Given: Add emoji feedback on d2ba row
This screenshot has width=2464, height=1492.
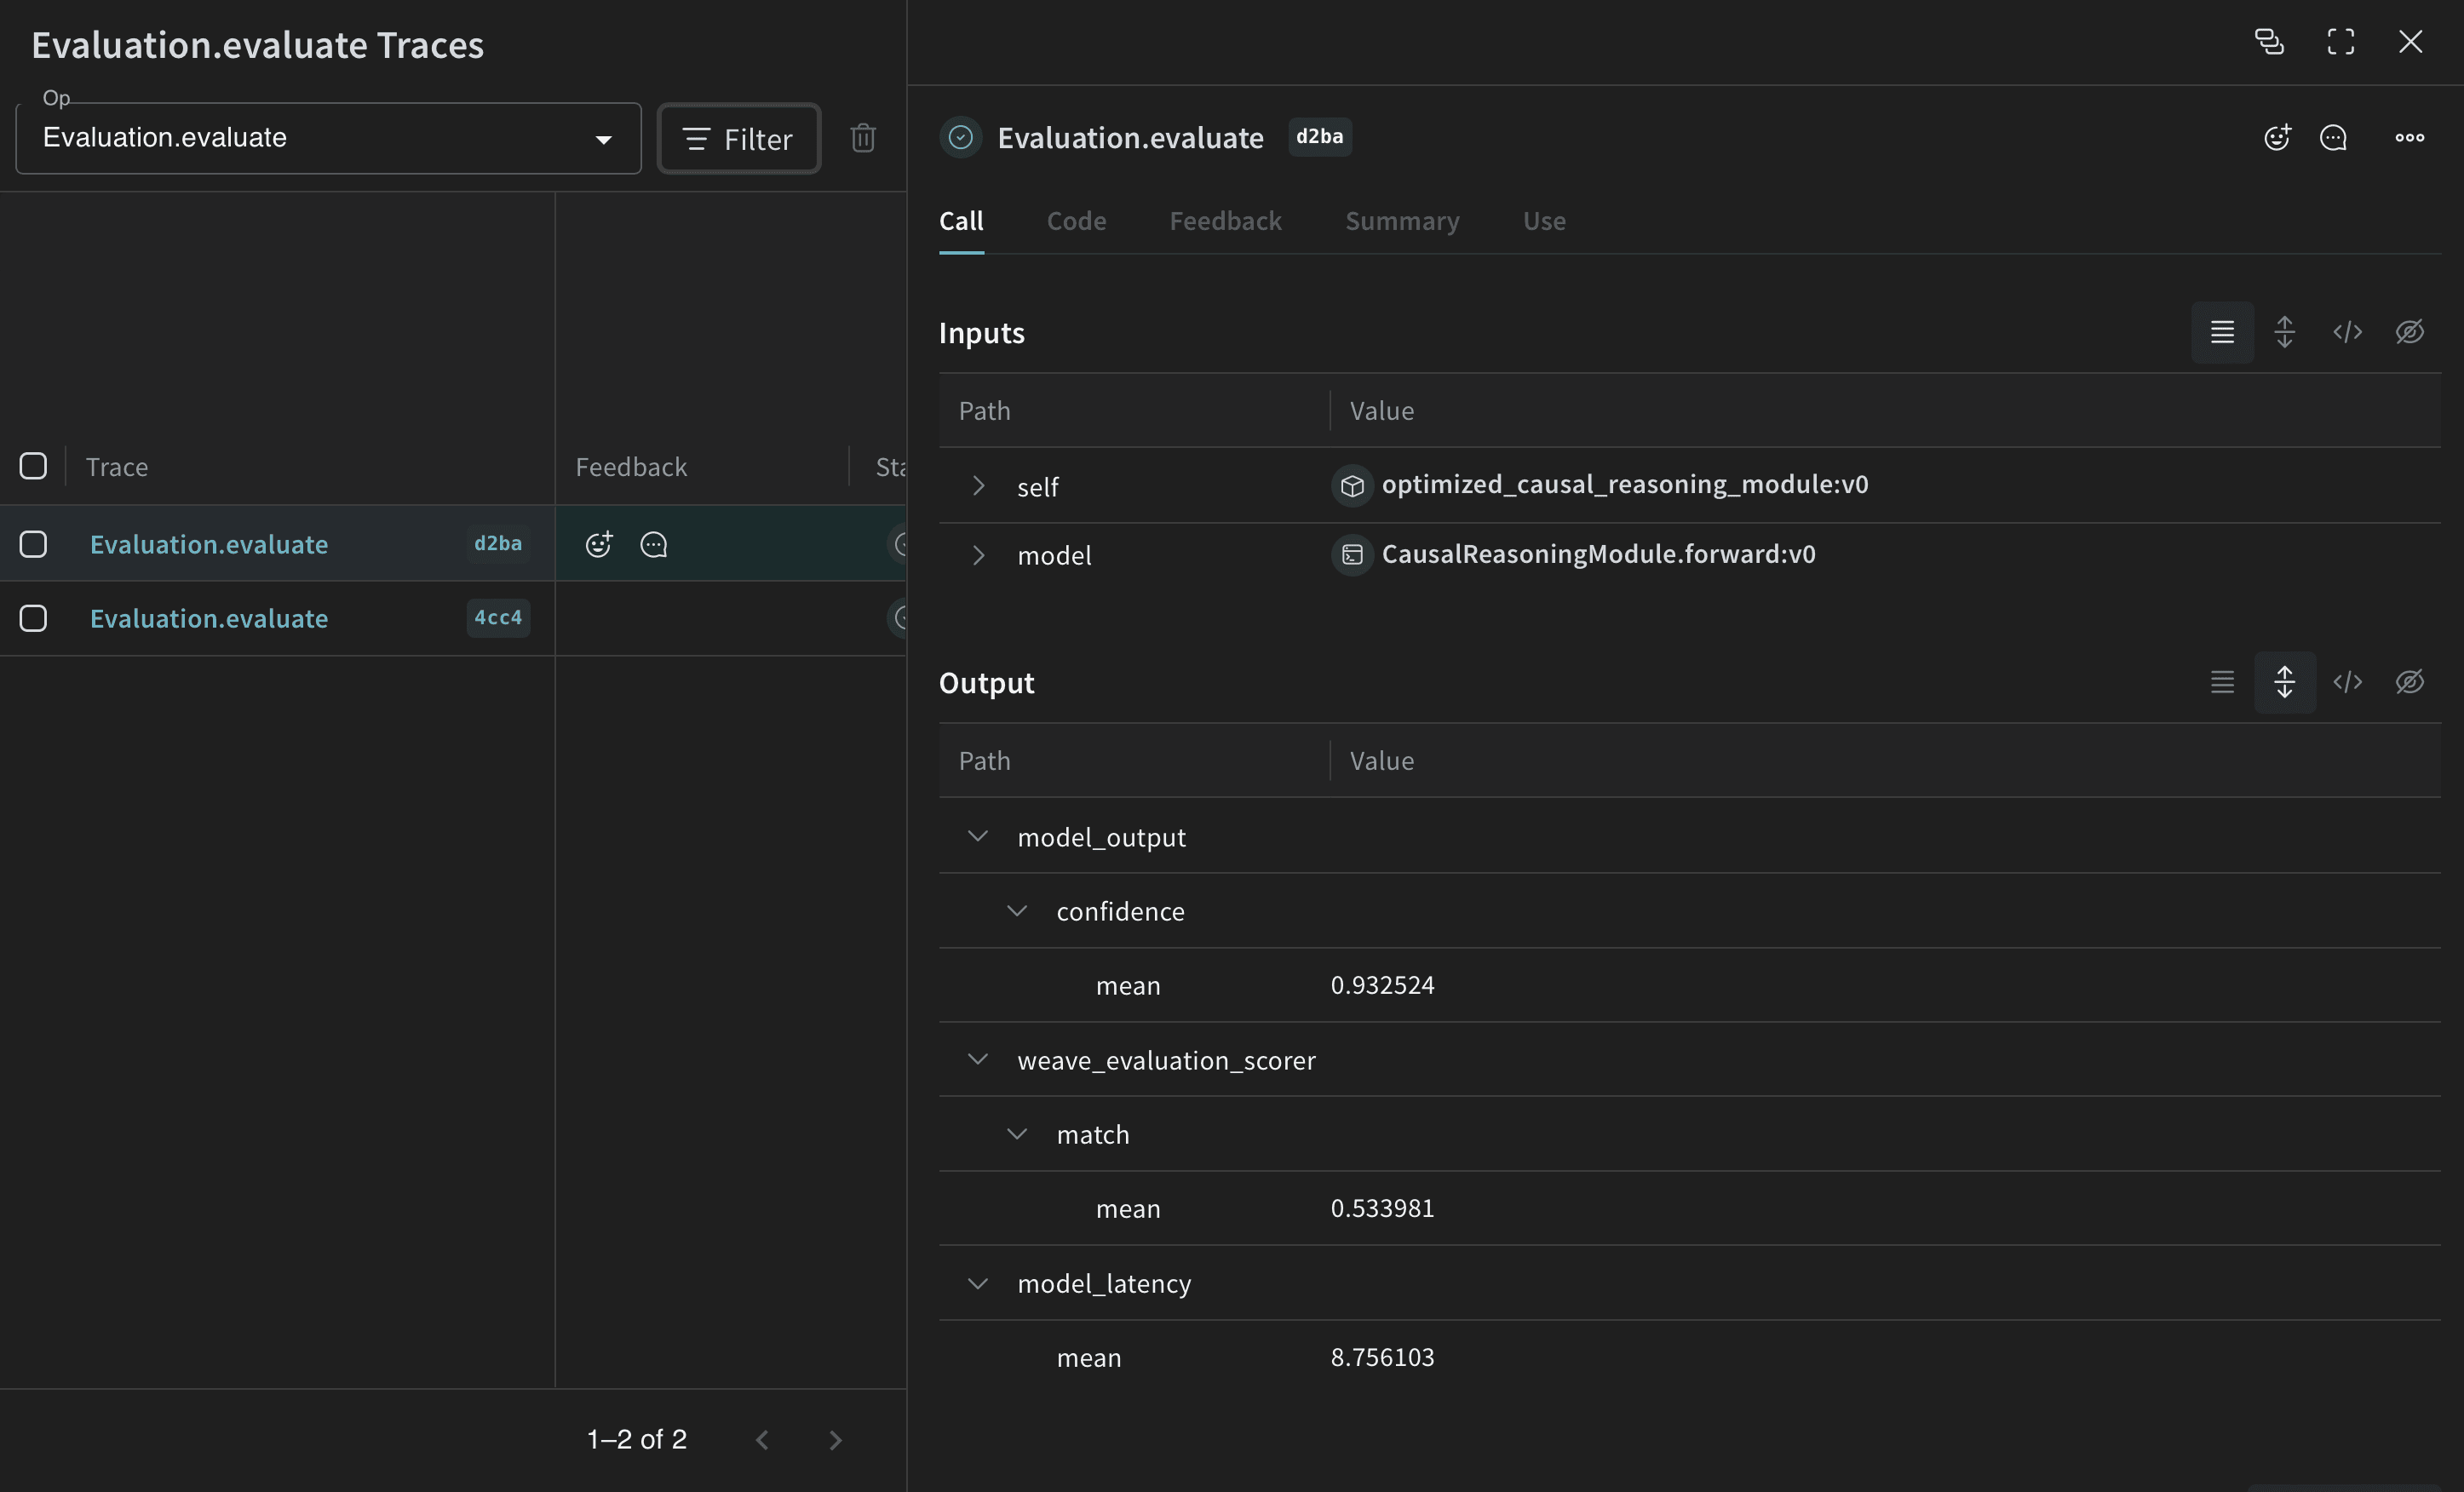Looking at the screenshot, I should pos(598,544).
